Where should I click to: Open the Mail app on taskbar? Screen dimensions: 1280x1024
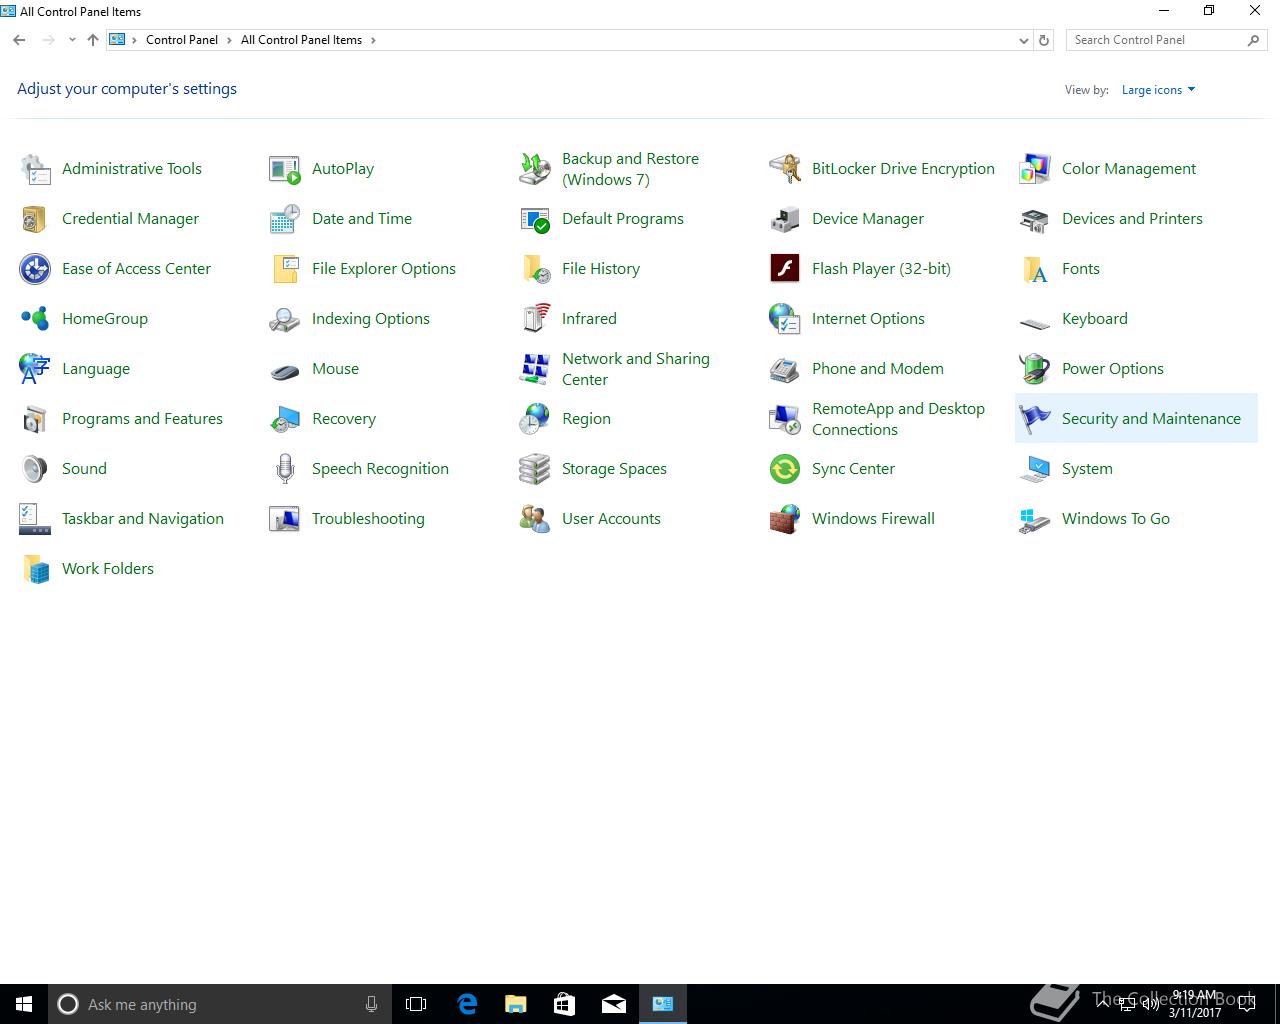point(613,1004)
